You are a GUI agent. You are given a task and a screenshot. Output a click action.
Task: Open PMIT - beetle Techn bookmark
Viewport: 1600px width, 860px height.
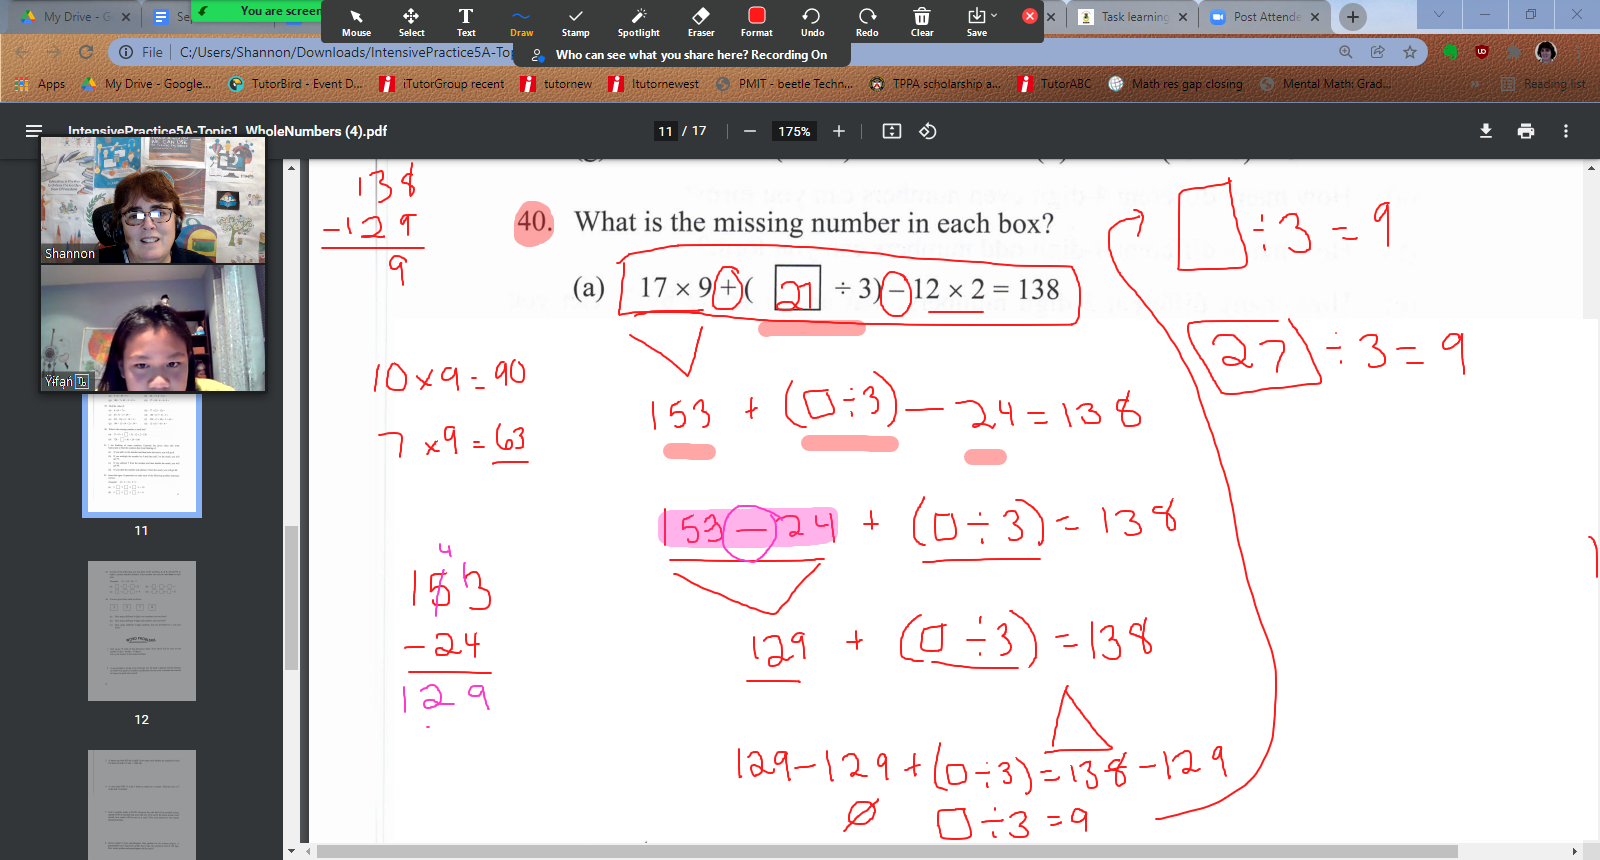[785, 84]
